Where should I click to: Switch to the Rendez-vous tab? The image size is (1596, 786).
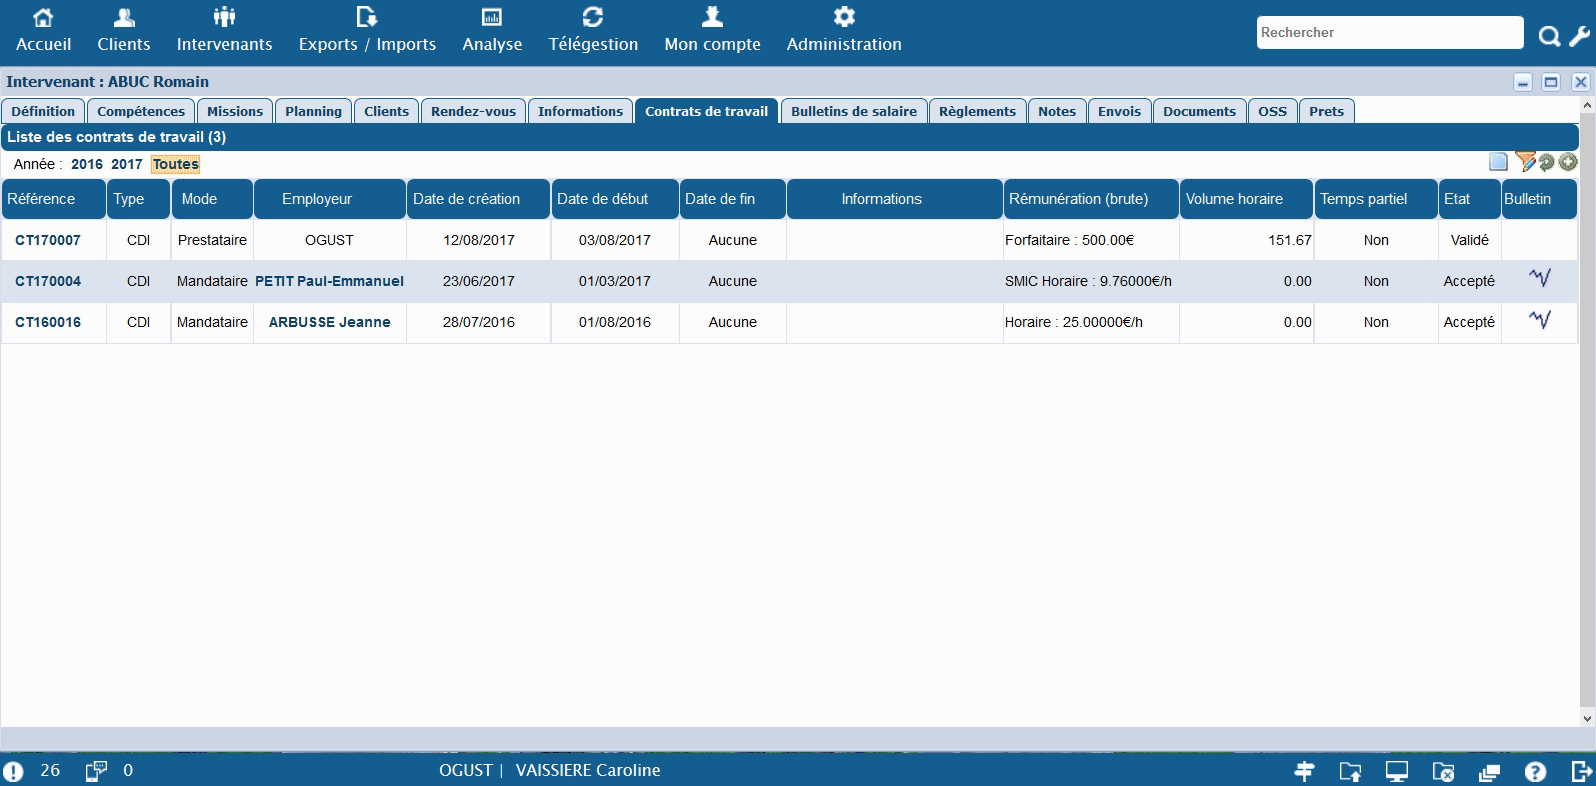coord(473,111)
